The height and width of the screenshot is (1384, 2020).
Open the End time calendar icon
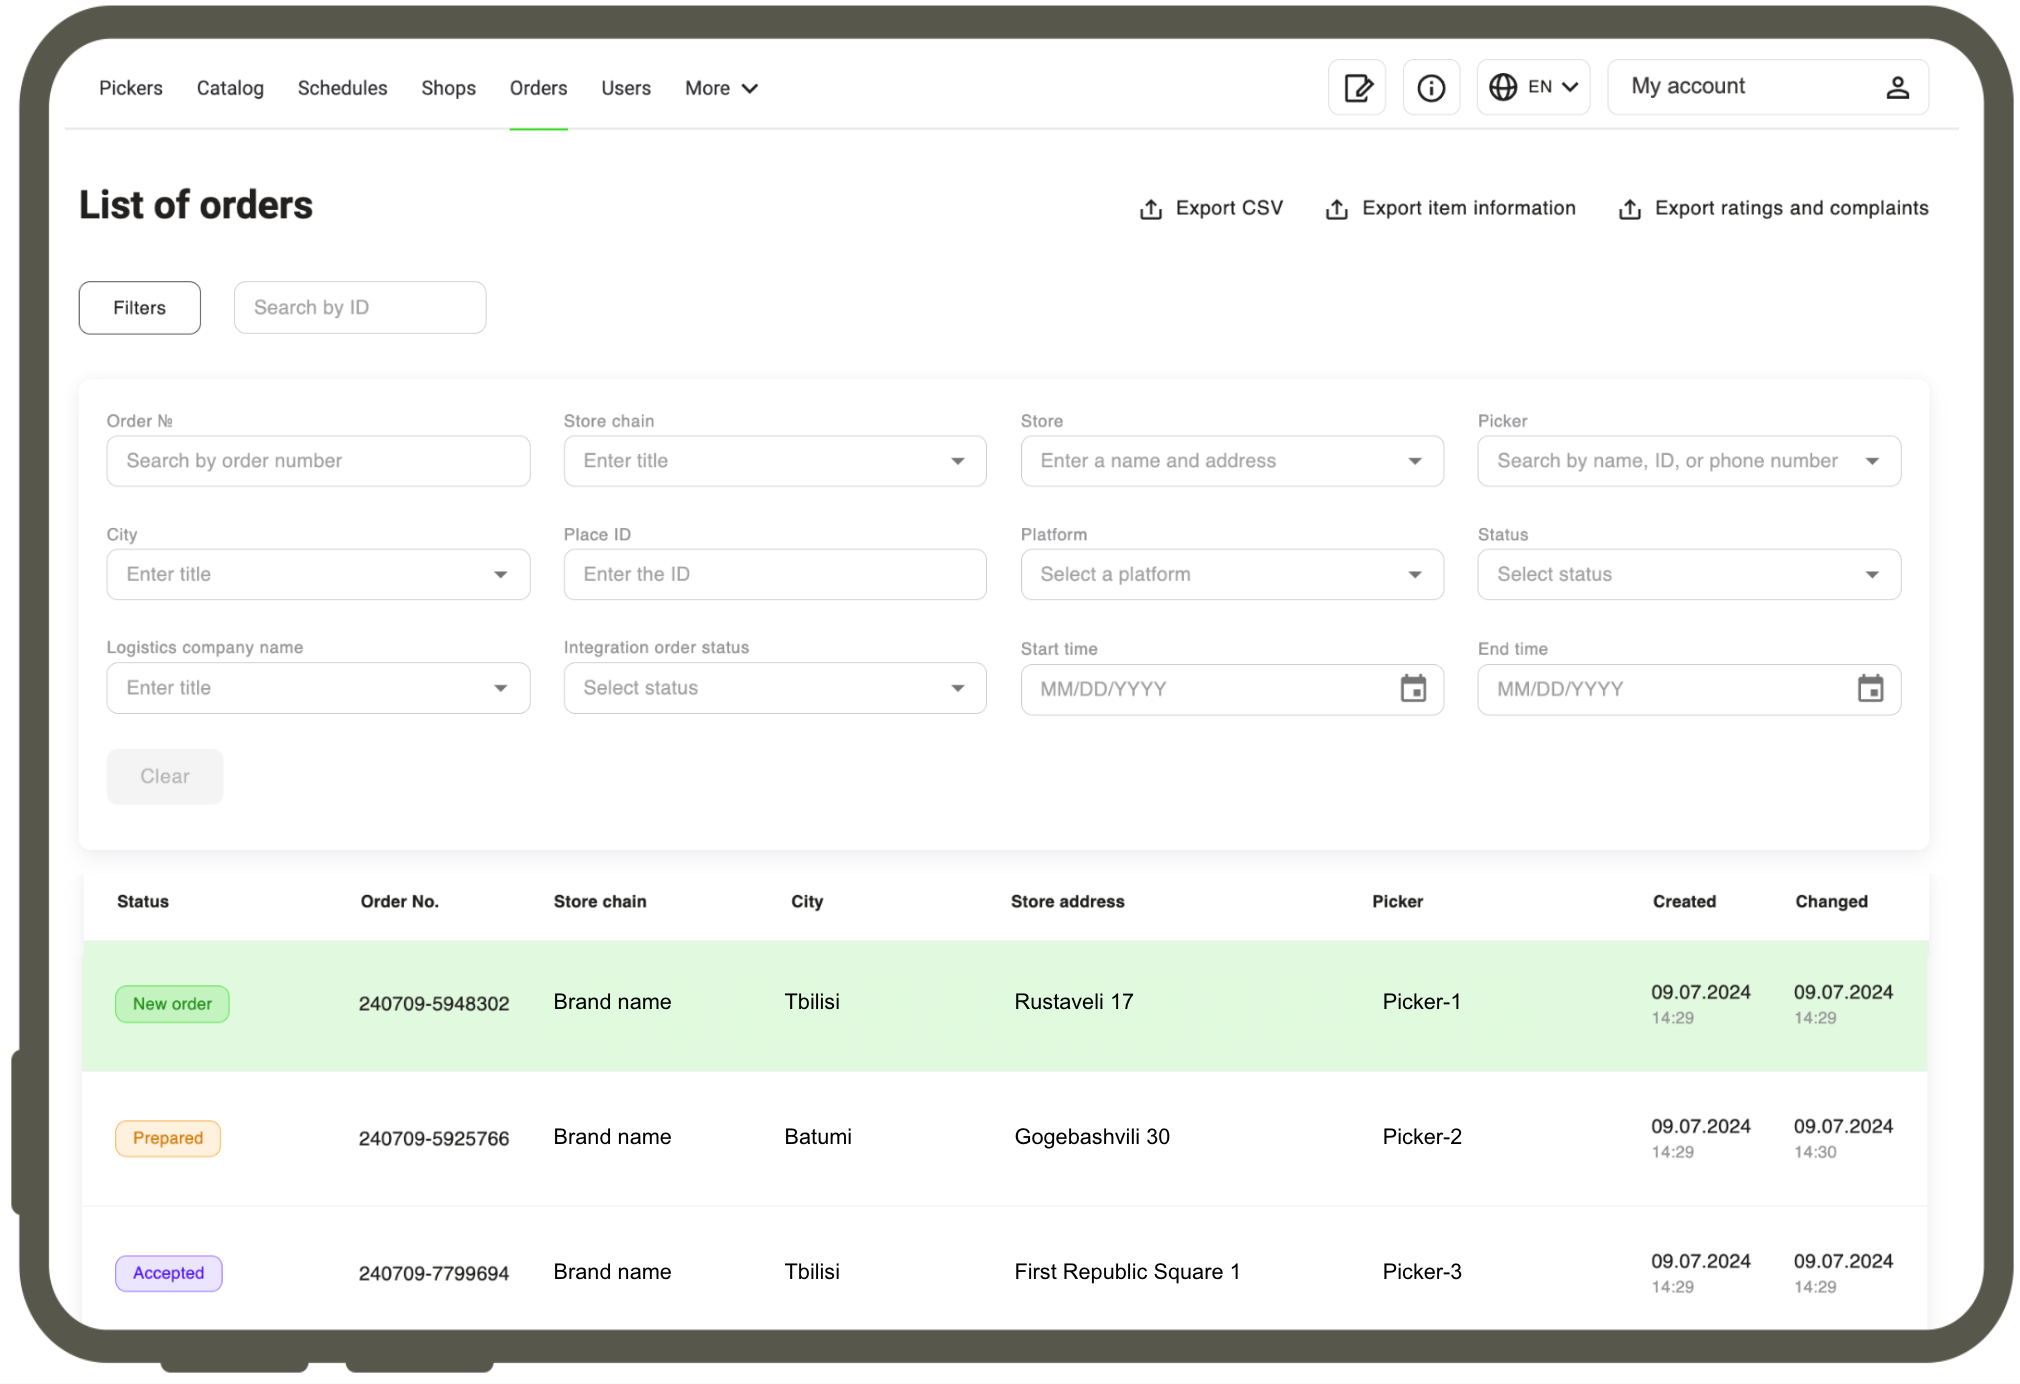1869,689
